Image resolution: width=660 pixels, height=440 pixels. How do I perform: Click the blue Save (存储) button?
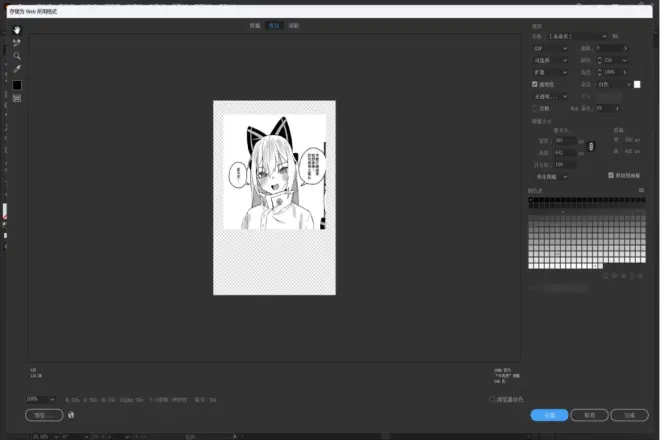pos(549,415)
